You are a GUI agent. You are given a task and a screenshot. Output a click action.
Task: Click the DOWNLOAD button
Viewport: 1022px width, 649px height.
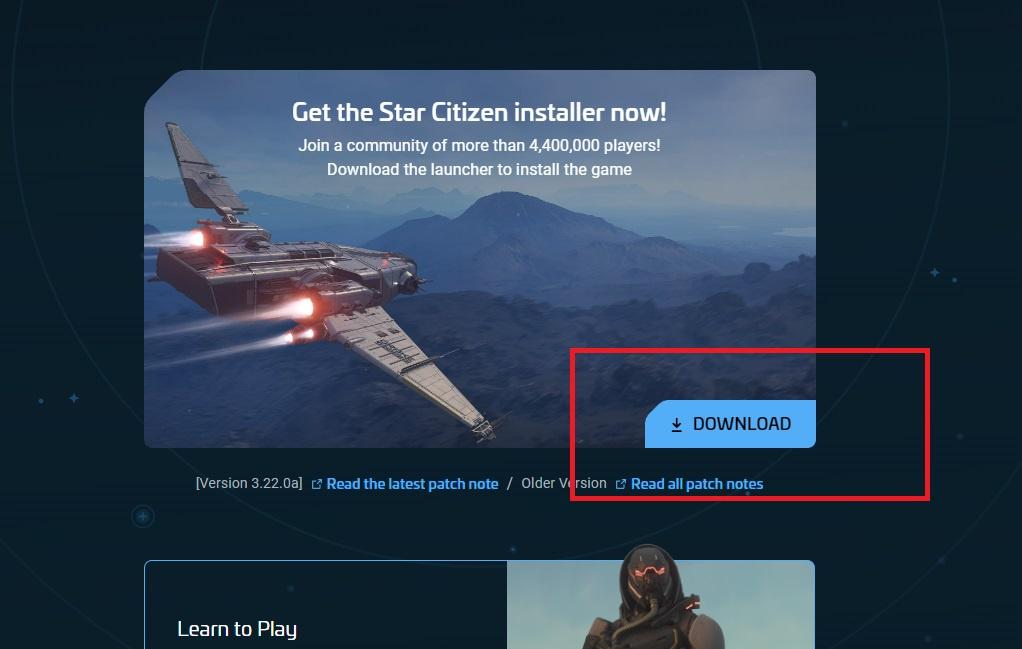click(x=730, y=424)
